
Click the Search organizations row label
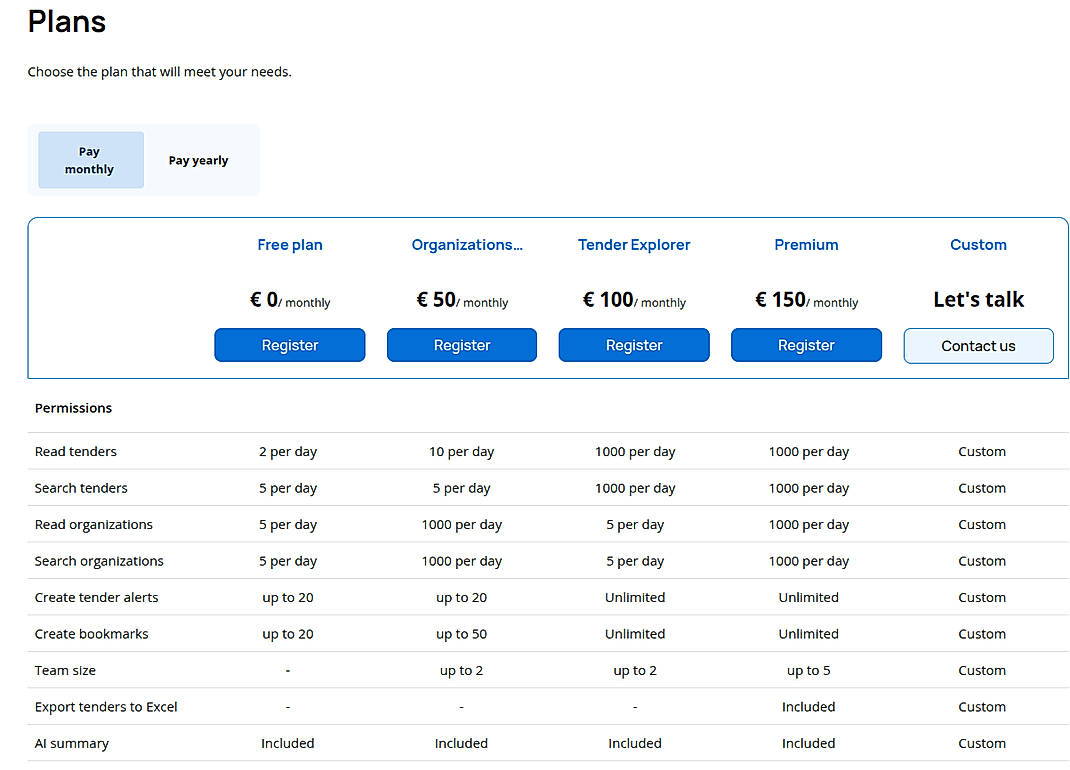(x=99, y=561)
